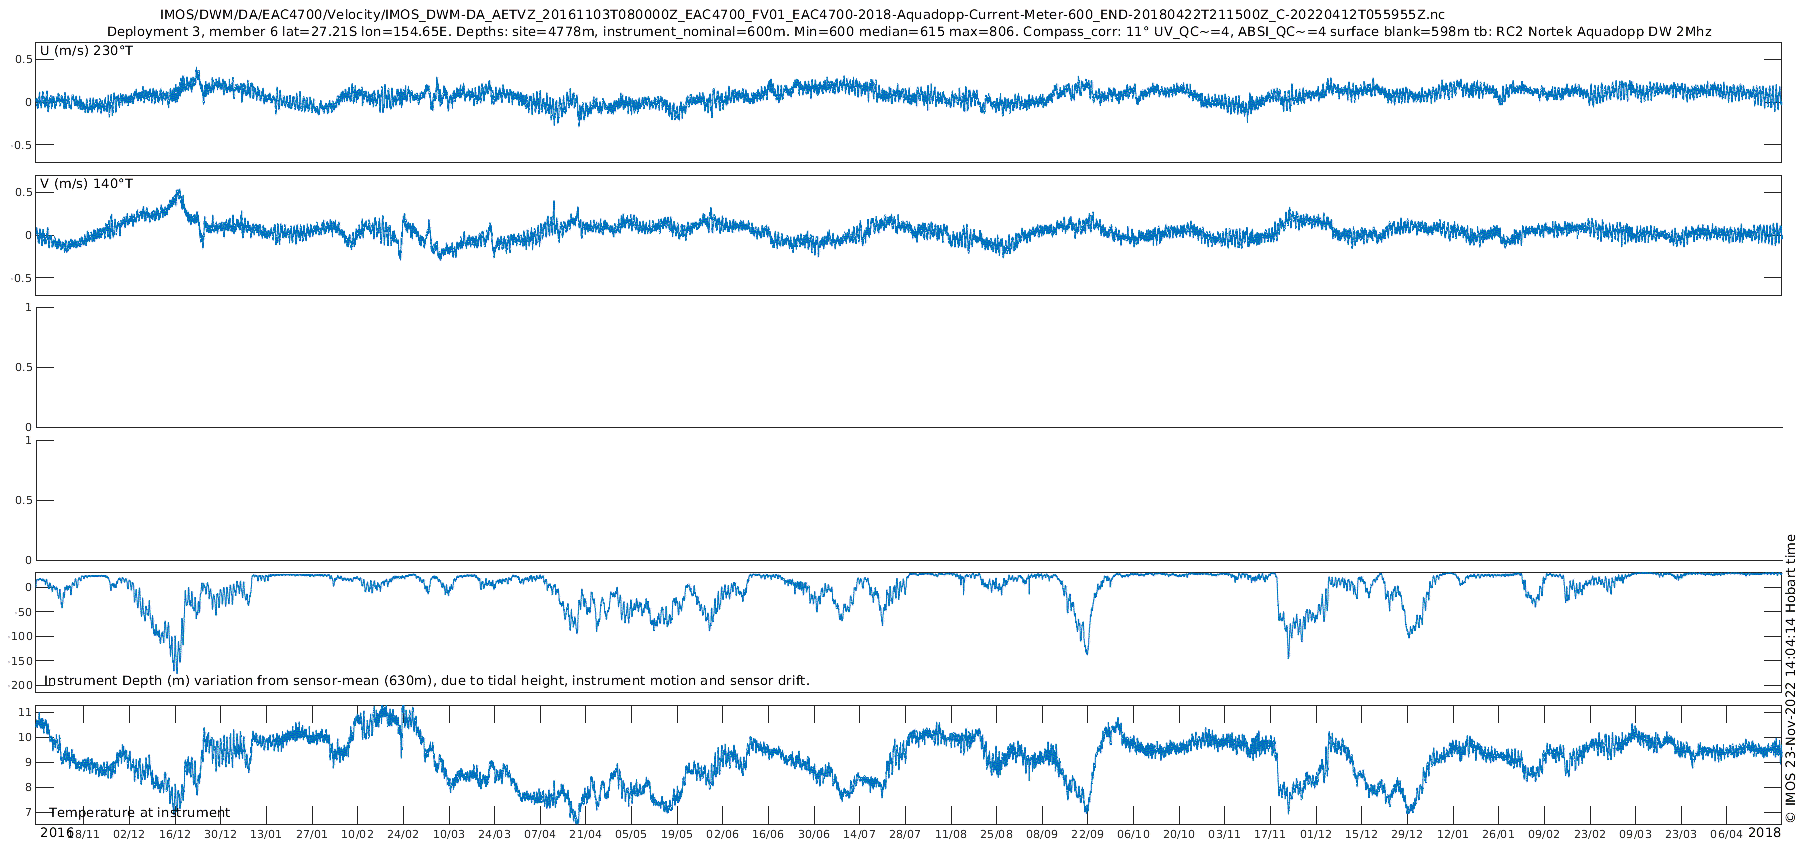
Task: Select the '30/12' date tick label
Action: (x=221, y=834)
